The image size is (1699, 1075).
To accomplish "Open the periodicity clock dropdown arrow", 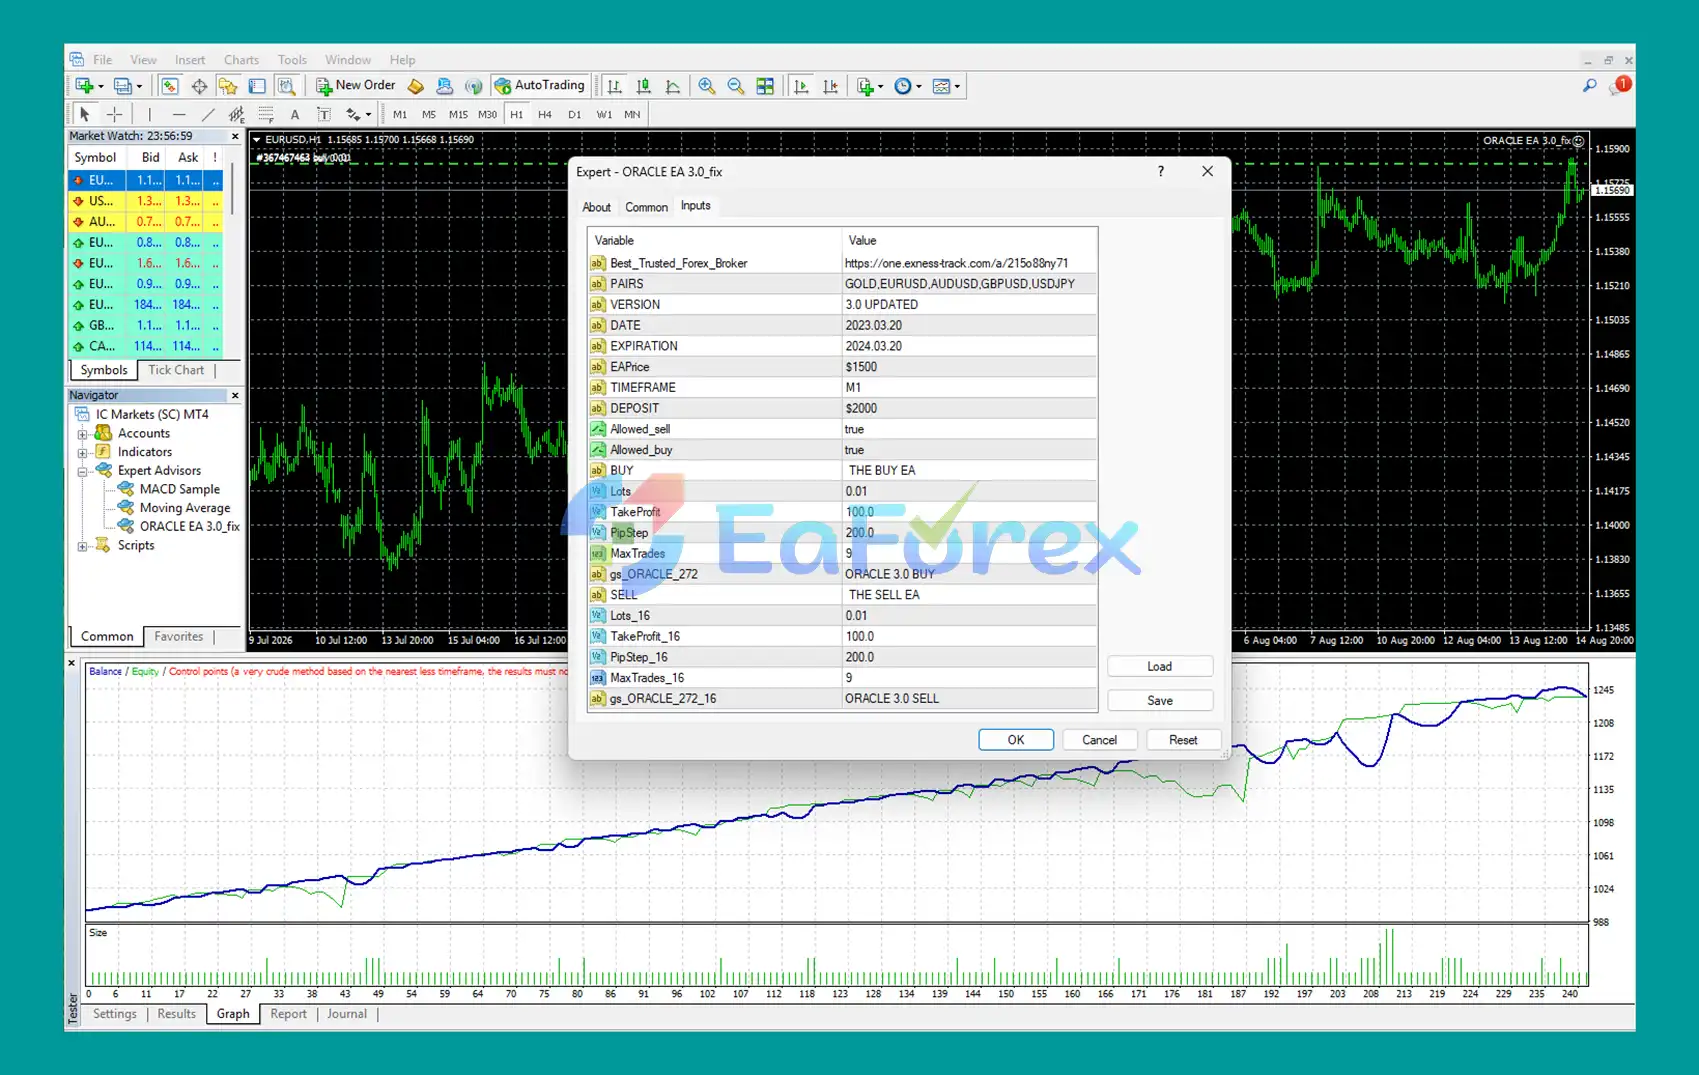I will 919,87.
